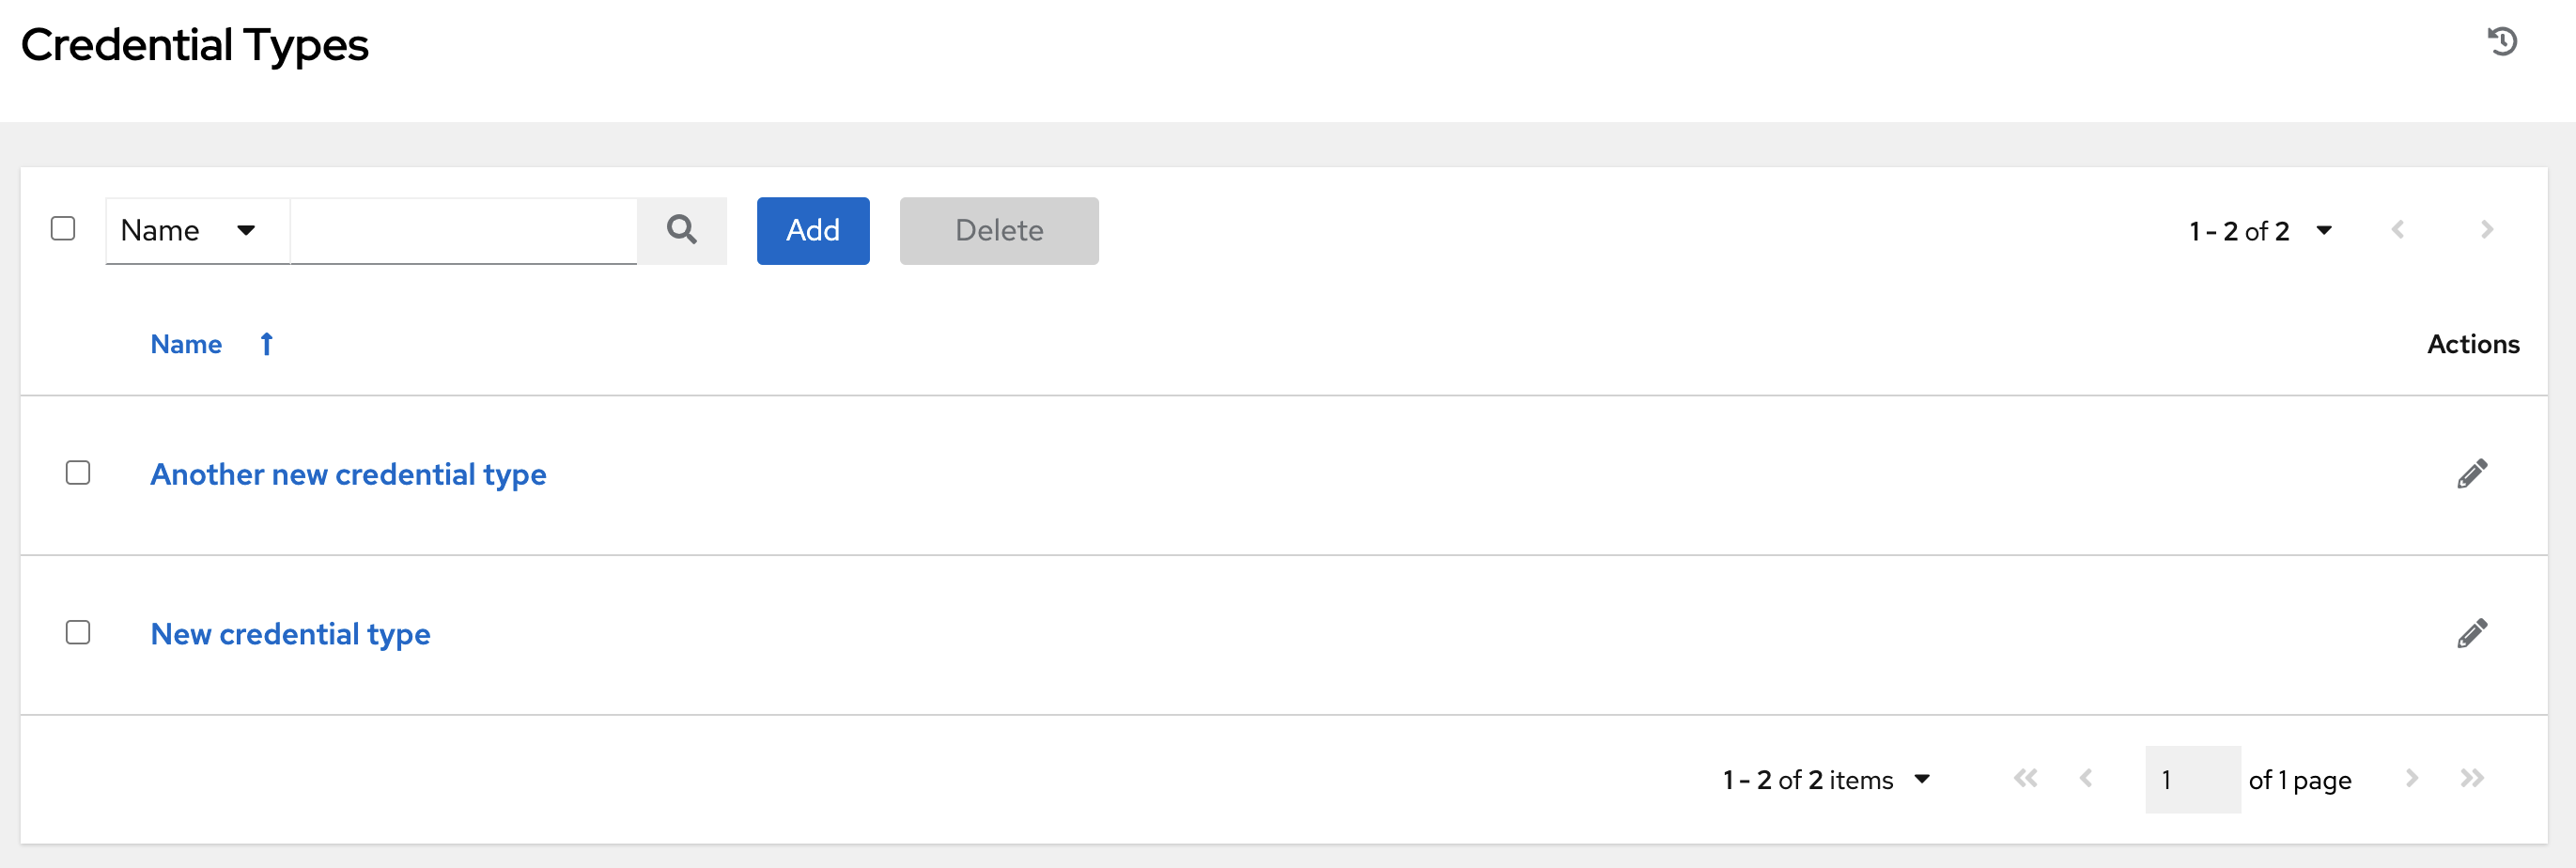
Task: Toggle the select-all checkbox in the toolbar
Action: pos(63,230)
